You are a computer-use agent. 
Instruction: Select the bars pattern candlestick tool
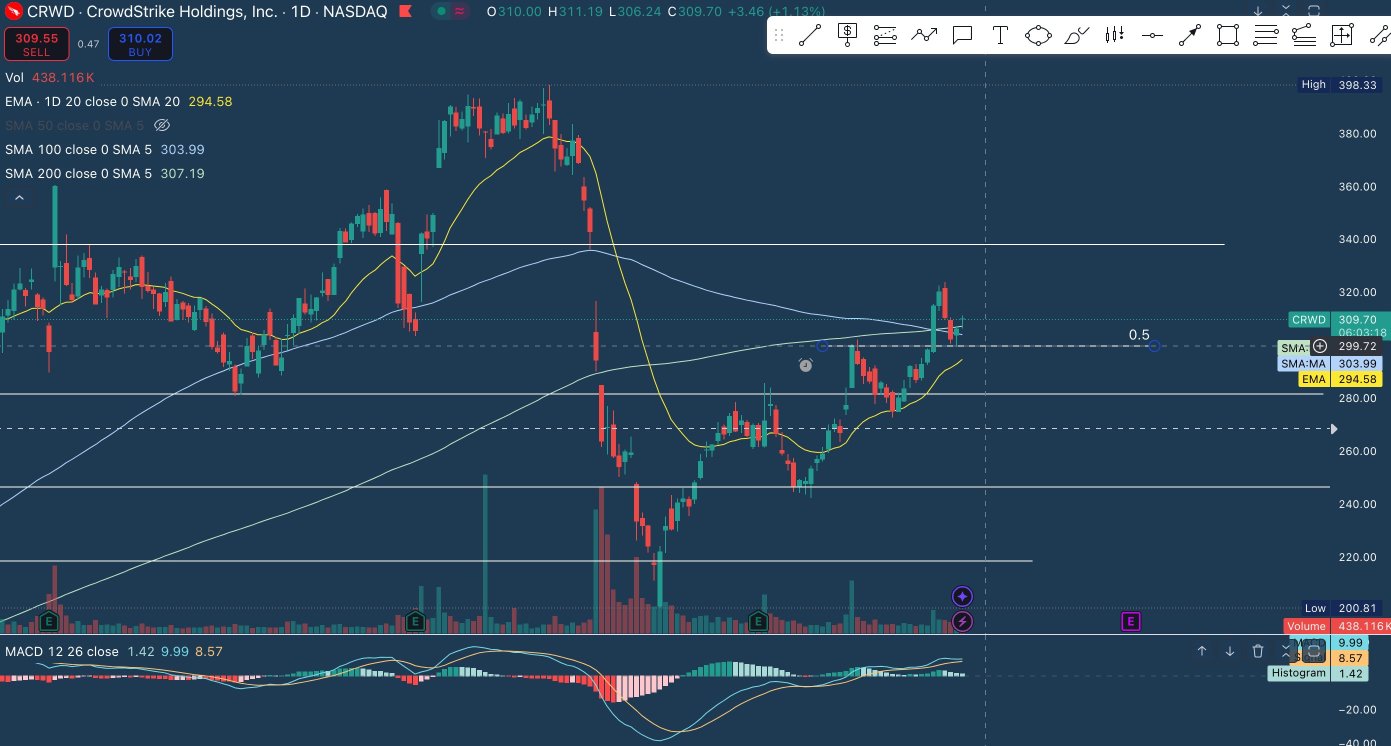(1114, 36)
